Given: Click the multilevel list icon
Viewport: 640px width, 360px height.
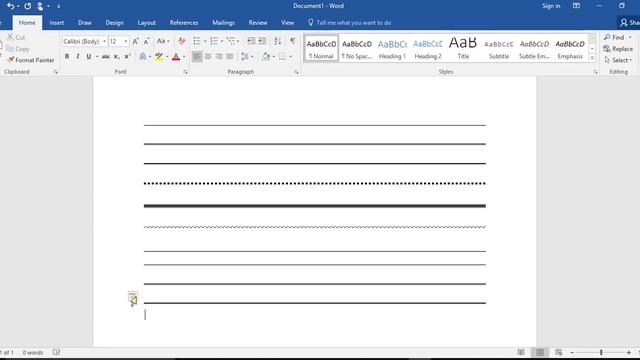Looking at the screenshot, I should tap(231, 41).
